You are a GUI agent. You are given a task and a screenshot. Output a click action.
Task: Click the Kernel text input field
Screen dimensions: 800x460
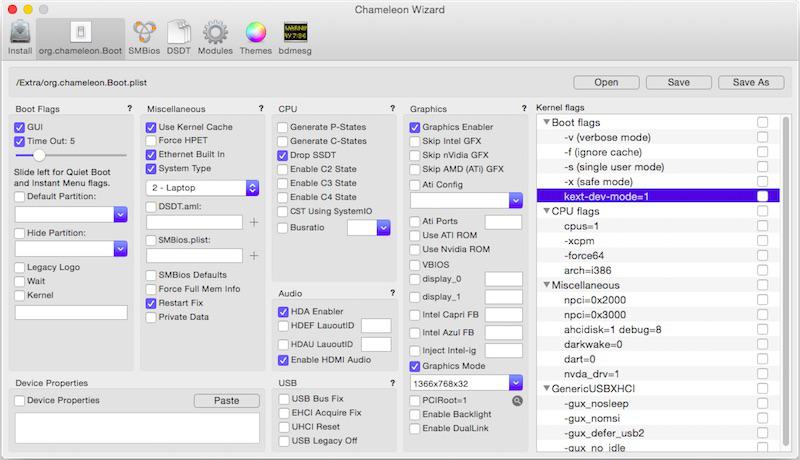[71, 313]
